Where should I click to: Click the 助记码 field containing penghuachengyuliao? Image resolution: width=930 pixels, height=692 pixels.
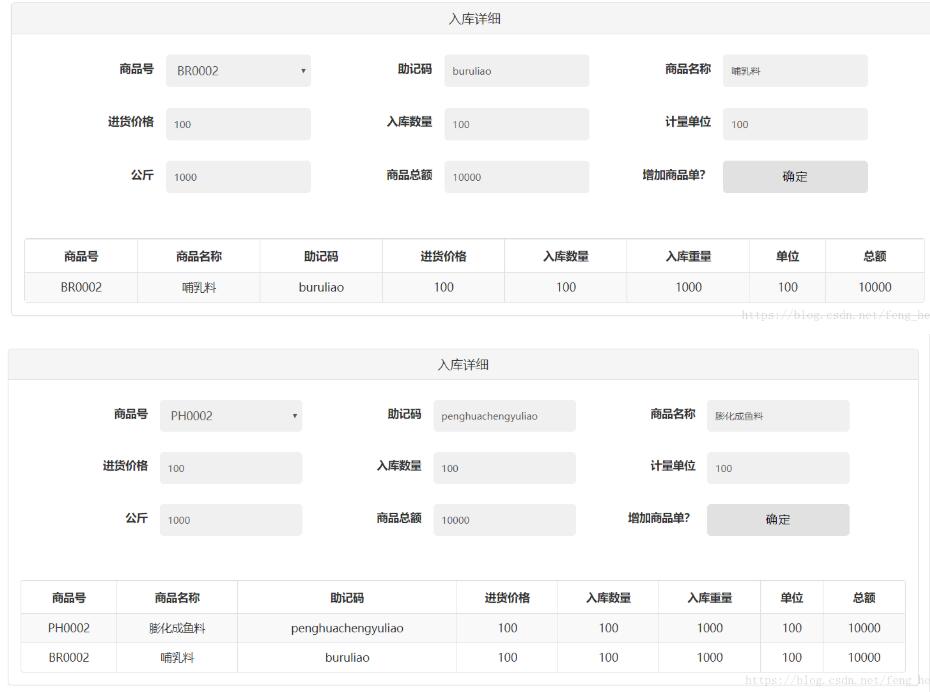click(x=504, y=416)
